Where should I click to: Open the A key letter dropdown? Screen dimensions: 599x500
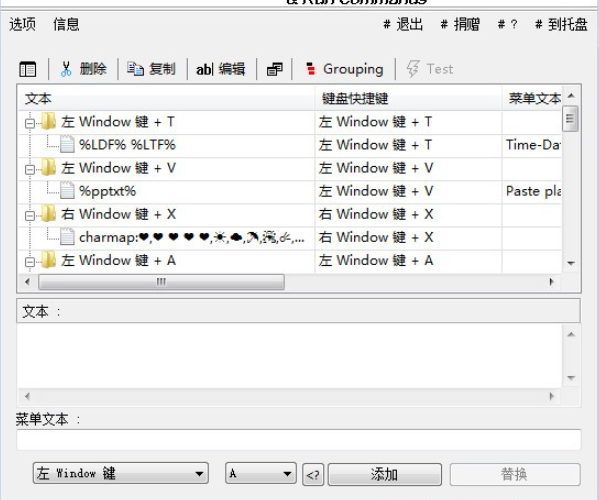click(x=261, y=474)
